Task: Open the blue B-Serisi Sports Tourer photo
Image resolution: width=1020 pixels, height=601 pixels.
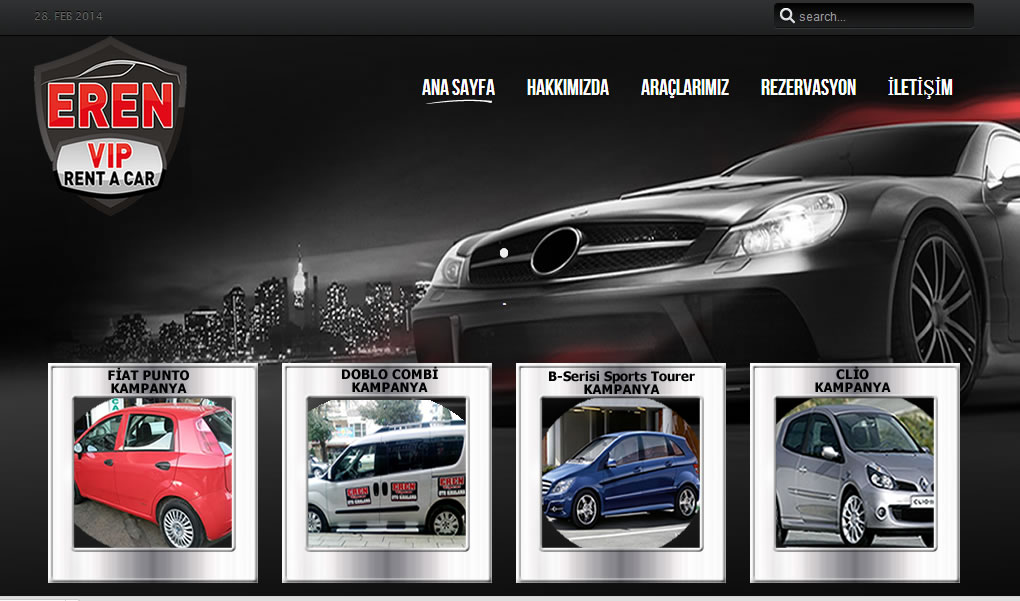Action: point(621,473)
